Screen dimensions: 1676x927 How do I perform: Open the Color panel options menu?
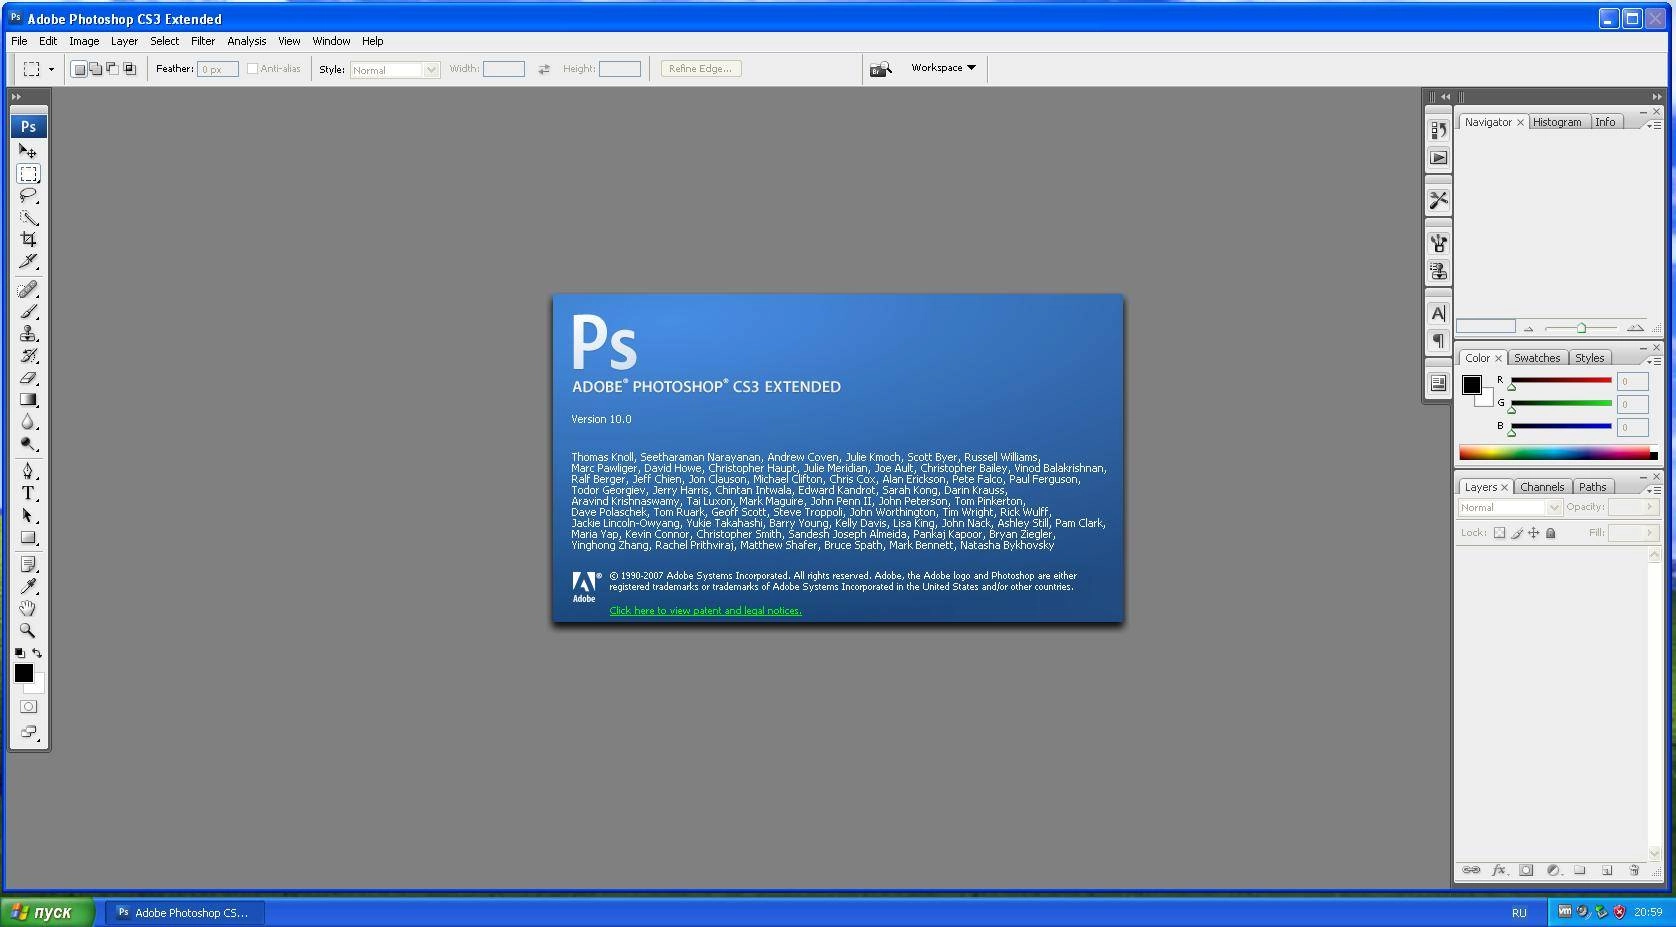pyautogui.click(x=1654, y=361)
